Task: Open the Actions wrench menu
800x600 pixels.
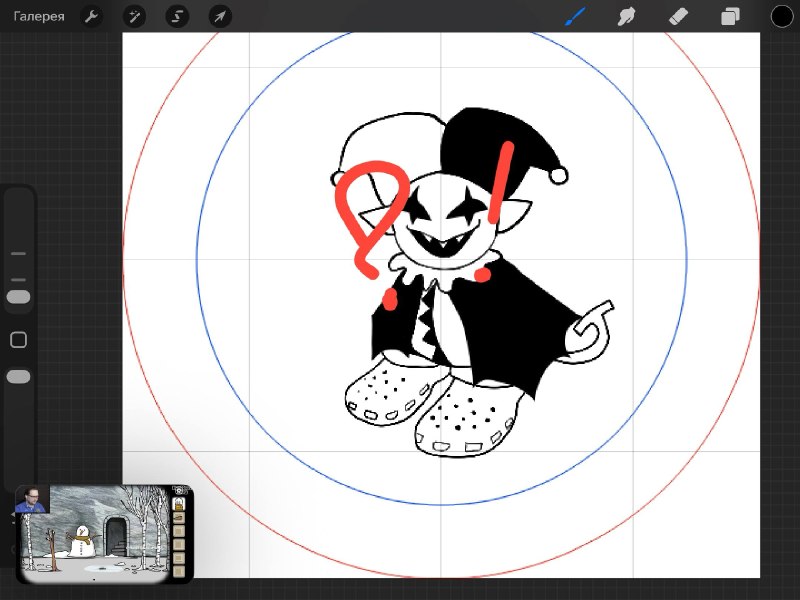Action: (x=92, y=16)
